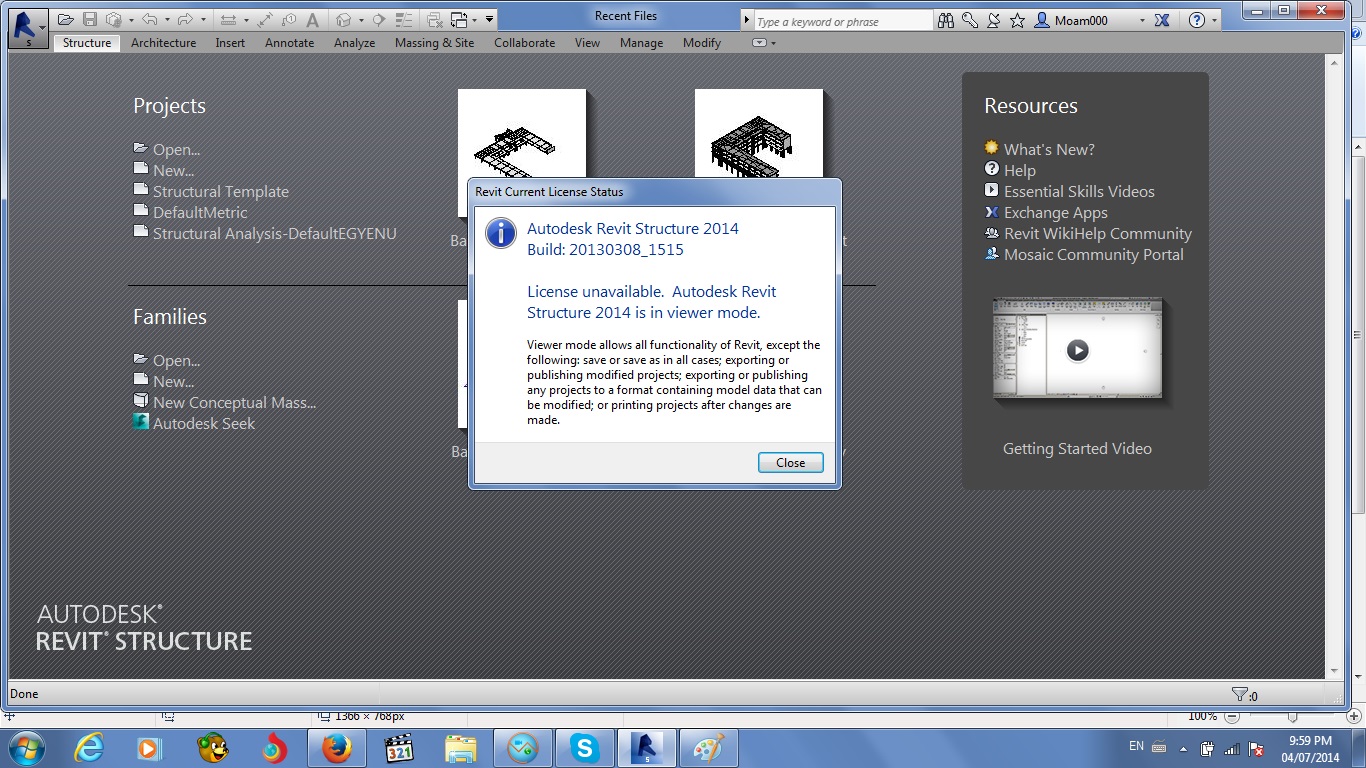Image resolution: width=1366 pixels, height=768 pixels.
Task: Open Skype from the taskbar
Action: pos(585,748)
